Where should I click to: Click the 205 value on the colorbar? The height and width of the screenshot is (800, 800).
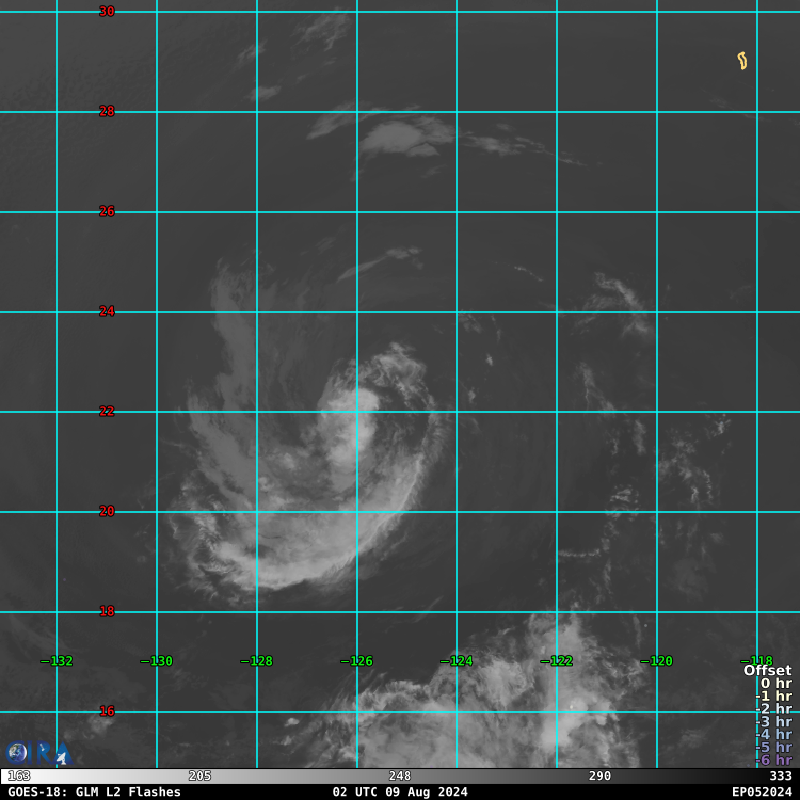(200, 776)
